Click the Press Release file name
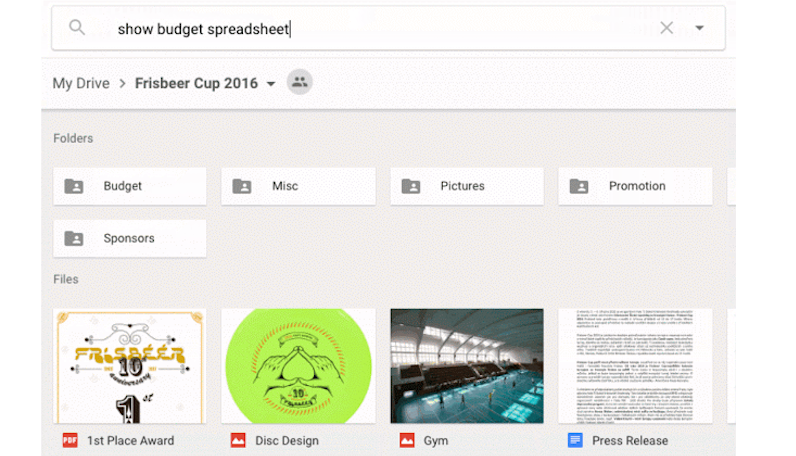This screenshot has width=796, height=456. click(630, 441)
